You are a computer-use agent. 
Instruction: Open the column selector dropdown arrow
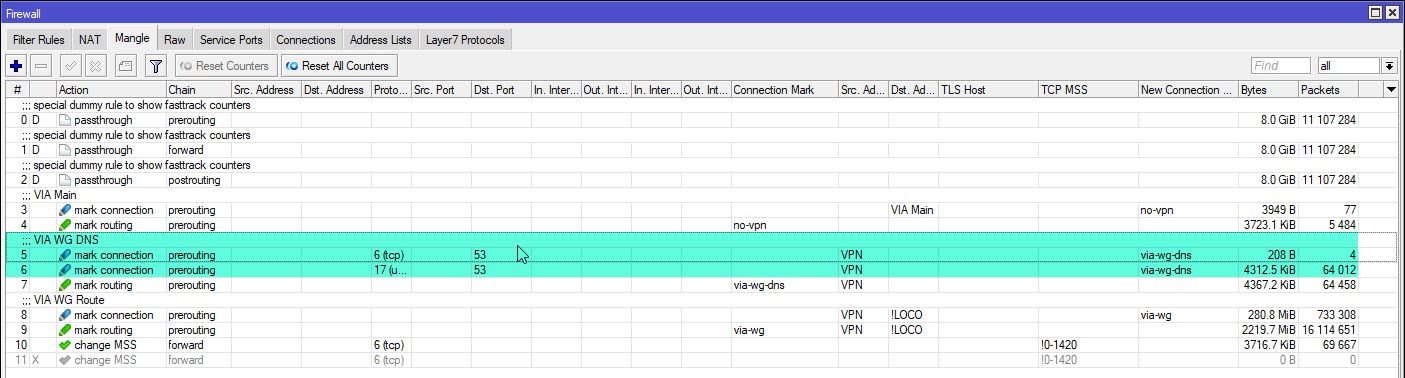(x=1391, y=90)
